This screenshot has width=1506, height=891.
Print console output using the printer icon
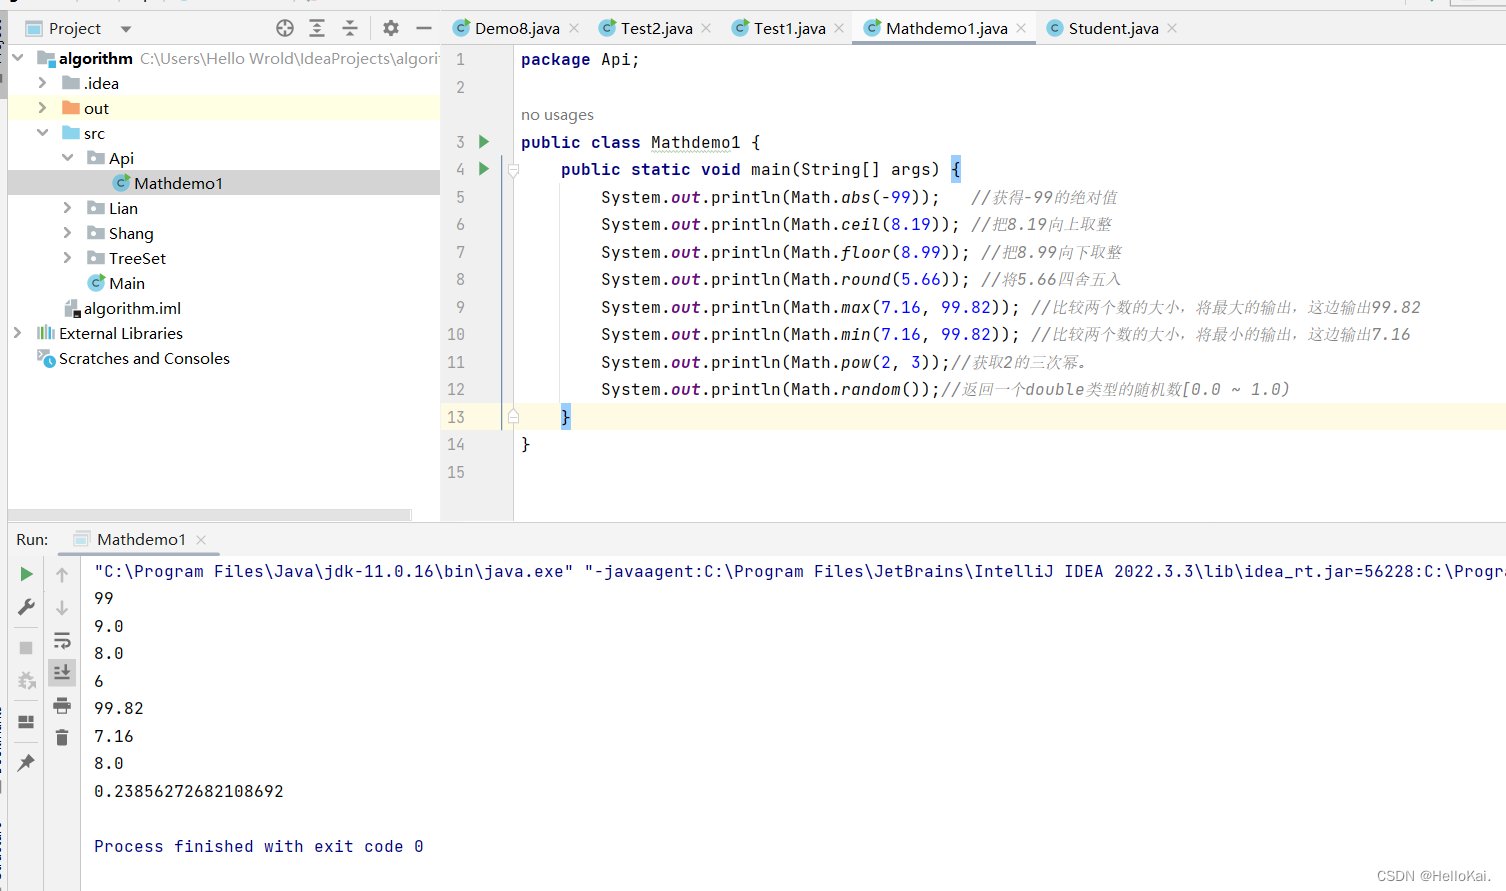coord(62,705)
